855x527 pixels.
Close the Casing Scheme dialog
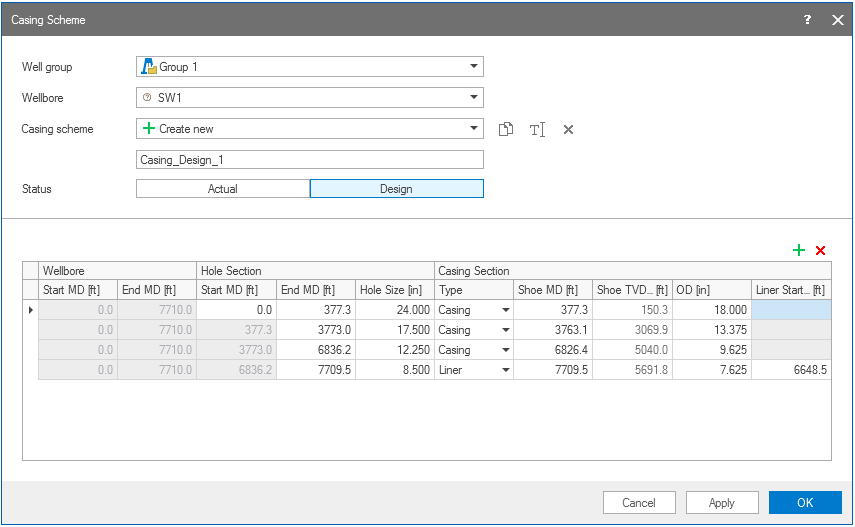pos(838,19)
